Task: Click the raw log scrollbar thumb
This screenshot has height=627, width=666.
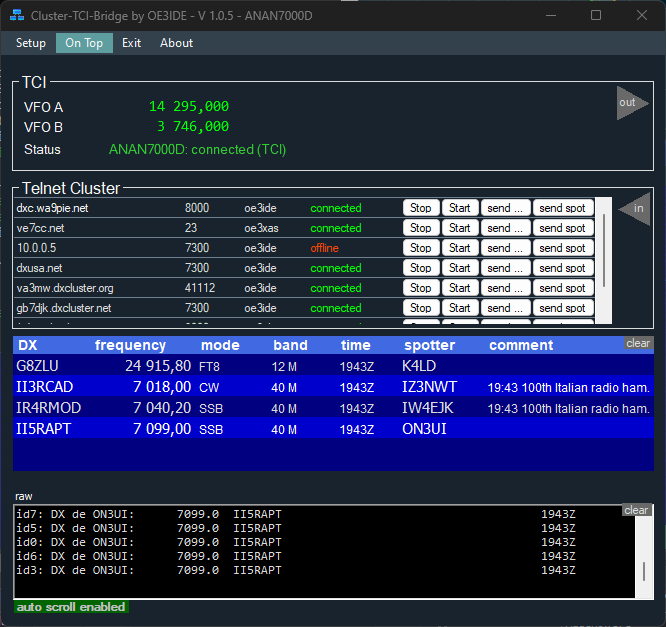Action: (644, 571)
